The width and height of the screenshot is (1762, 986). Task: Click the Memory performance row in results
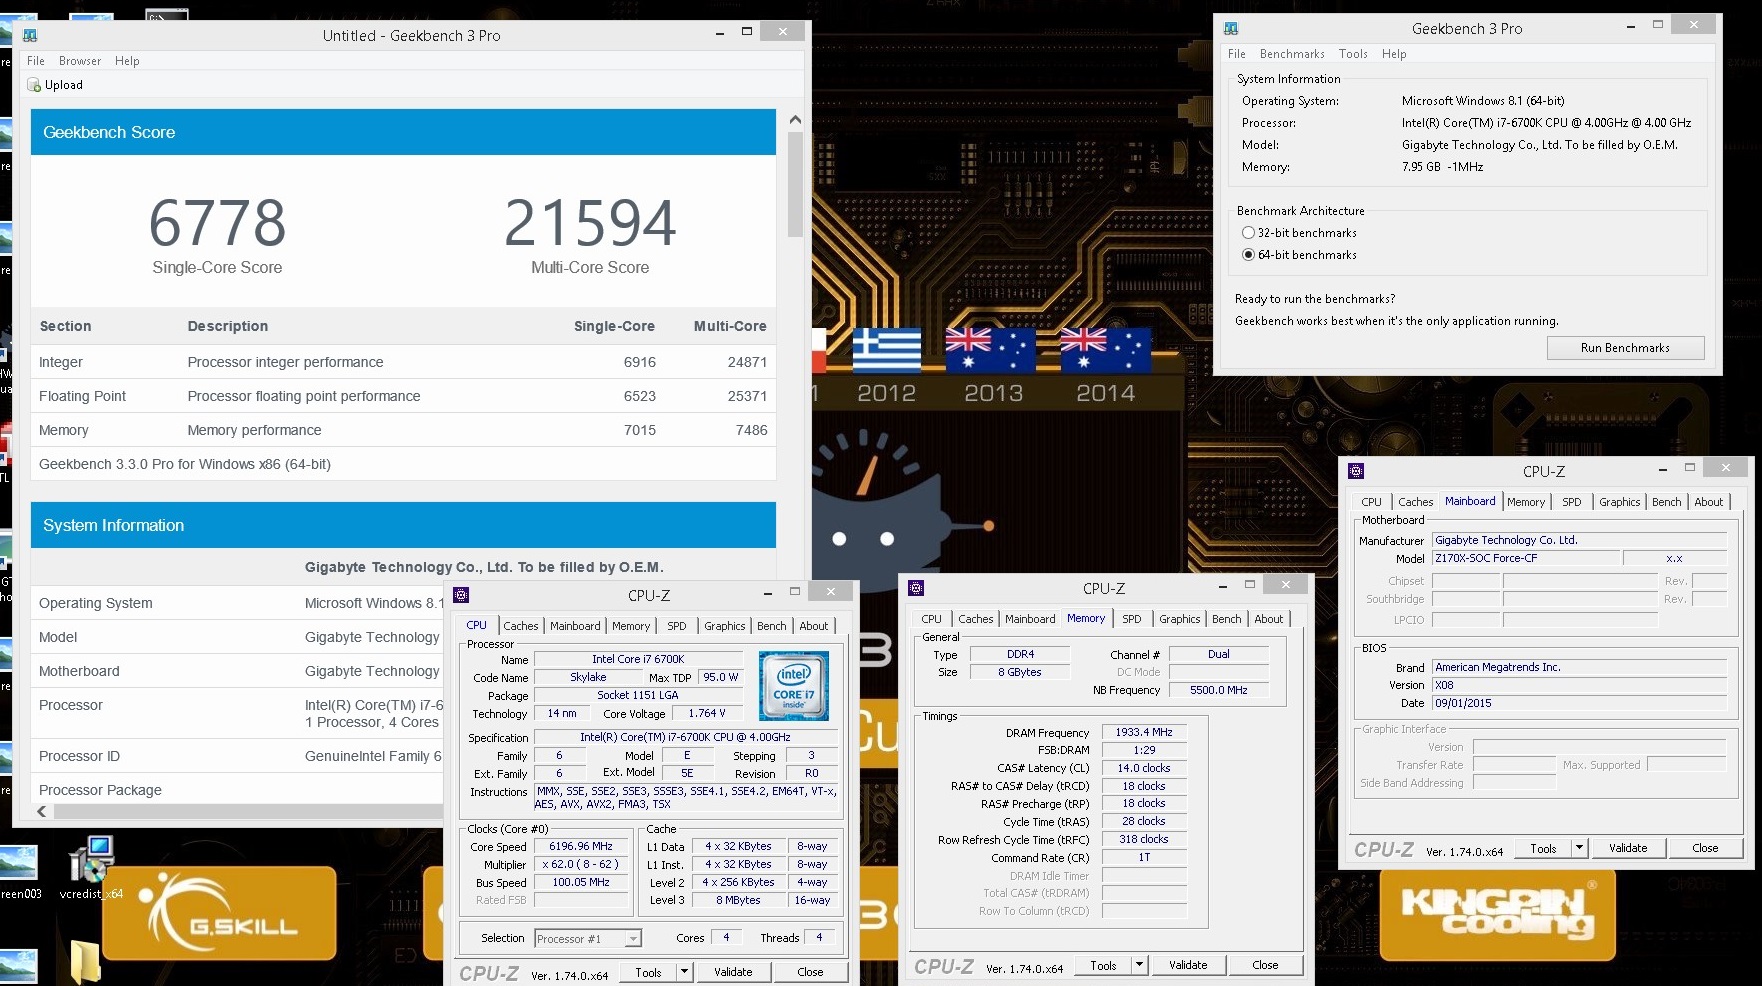point(403,430)
